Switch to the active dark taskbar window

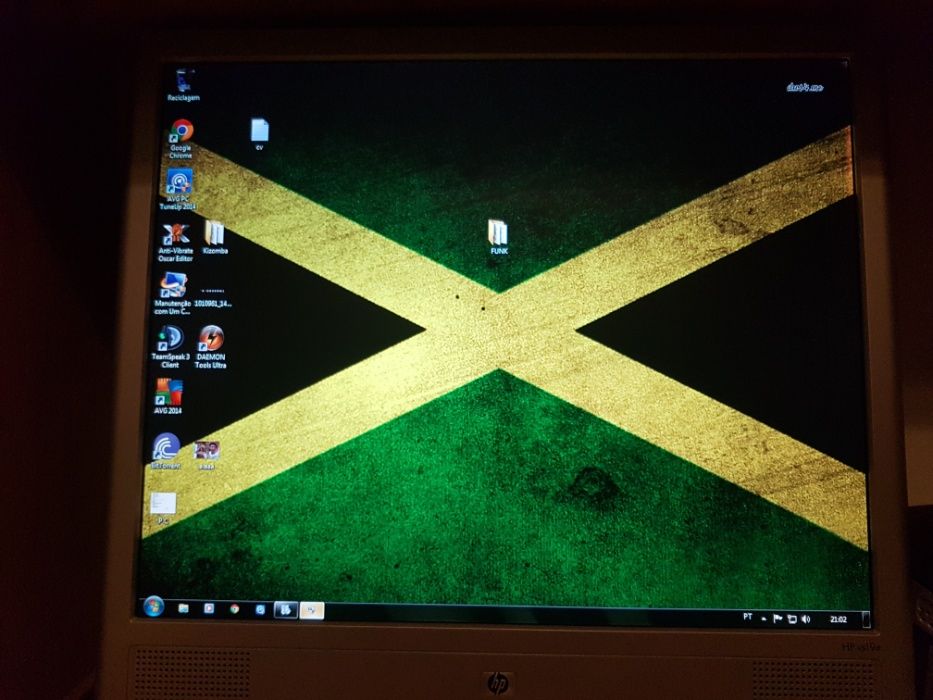pyautogui.click(x=286, y=610)
